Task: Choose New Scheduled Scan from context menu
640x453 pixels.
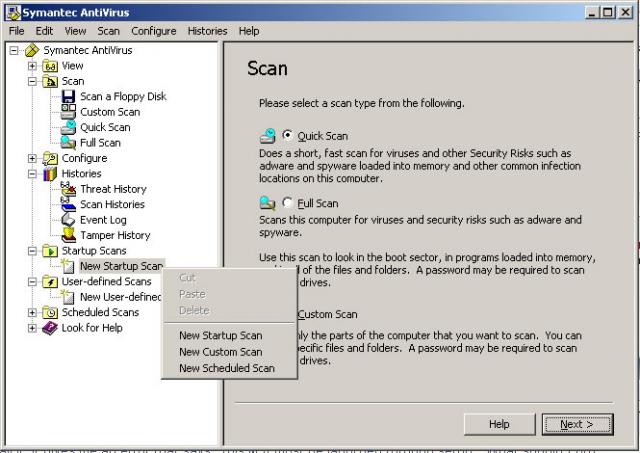Action: pos(229,368)
